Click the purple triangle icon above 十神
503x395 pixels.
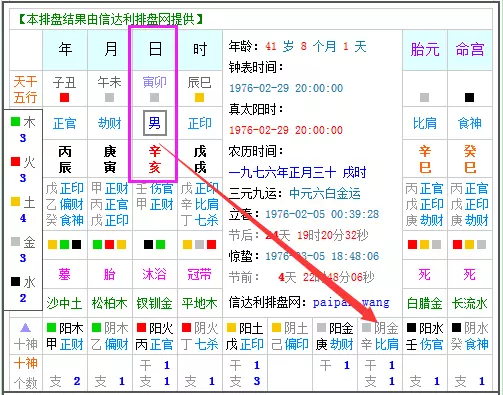(25, 328)
